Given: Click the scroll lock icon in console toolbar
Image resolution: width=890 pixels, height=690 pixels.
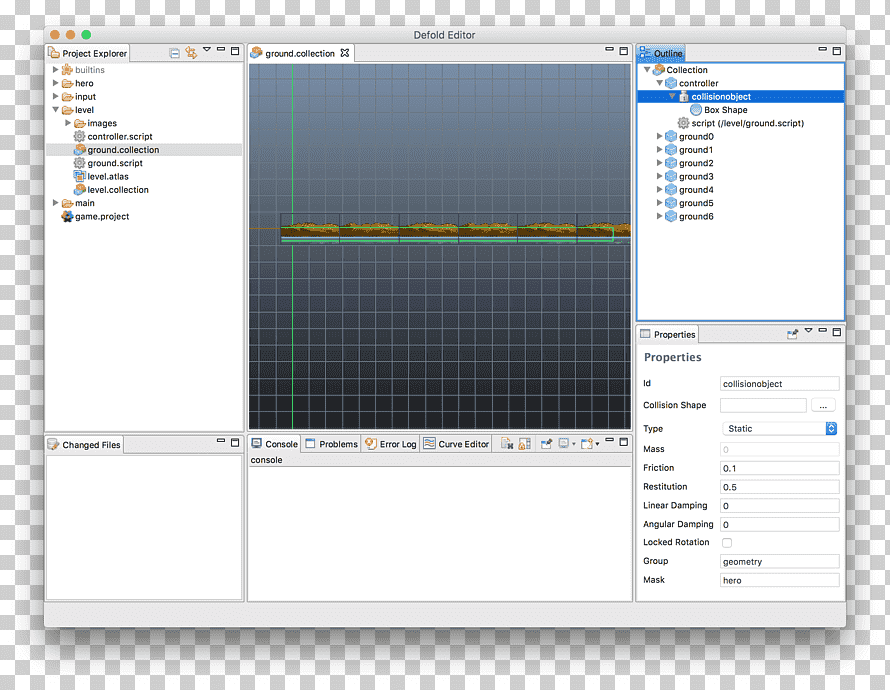Looking at the screenshot, I should [524, 444].
